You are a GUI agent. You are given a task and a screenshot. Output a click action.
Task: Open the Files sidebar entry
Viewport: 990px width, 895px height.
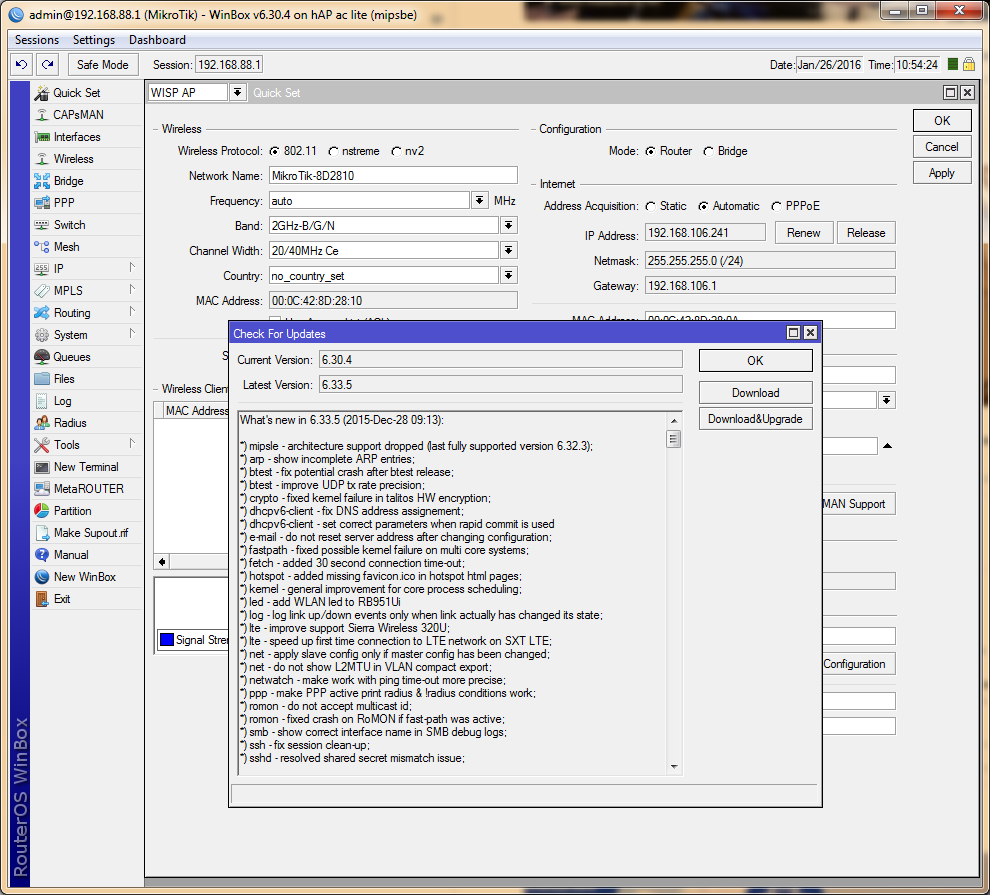click(x=64, y=379)
